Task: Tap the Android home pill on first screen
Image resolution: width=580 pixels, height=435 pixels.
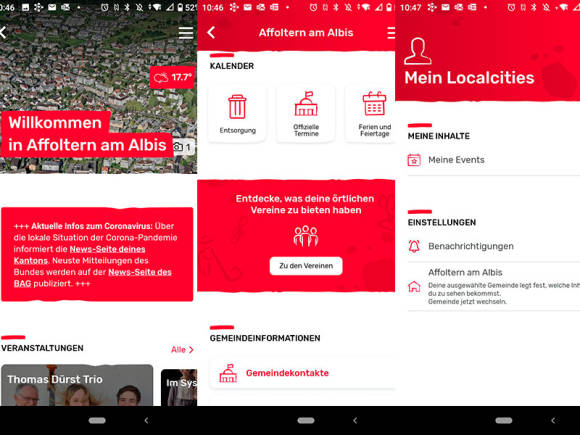Action: click(97, 420)
